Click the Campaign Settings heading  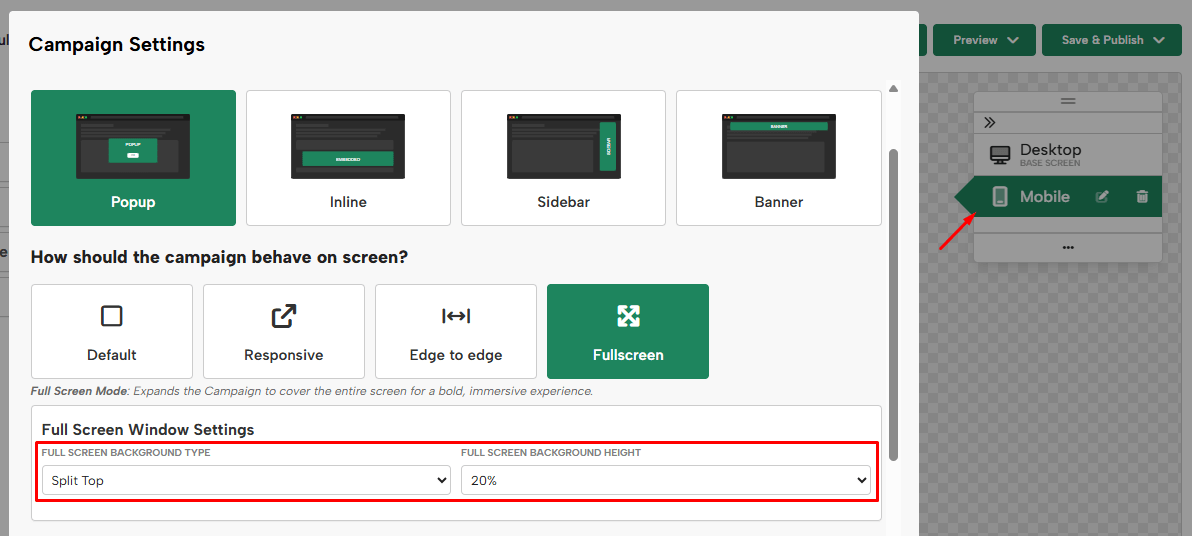[116, 45]
